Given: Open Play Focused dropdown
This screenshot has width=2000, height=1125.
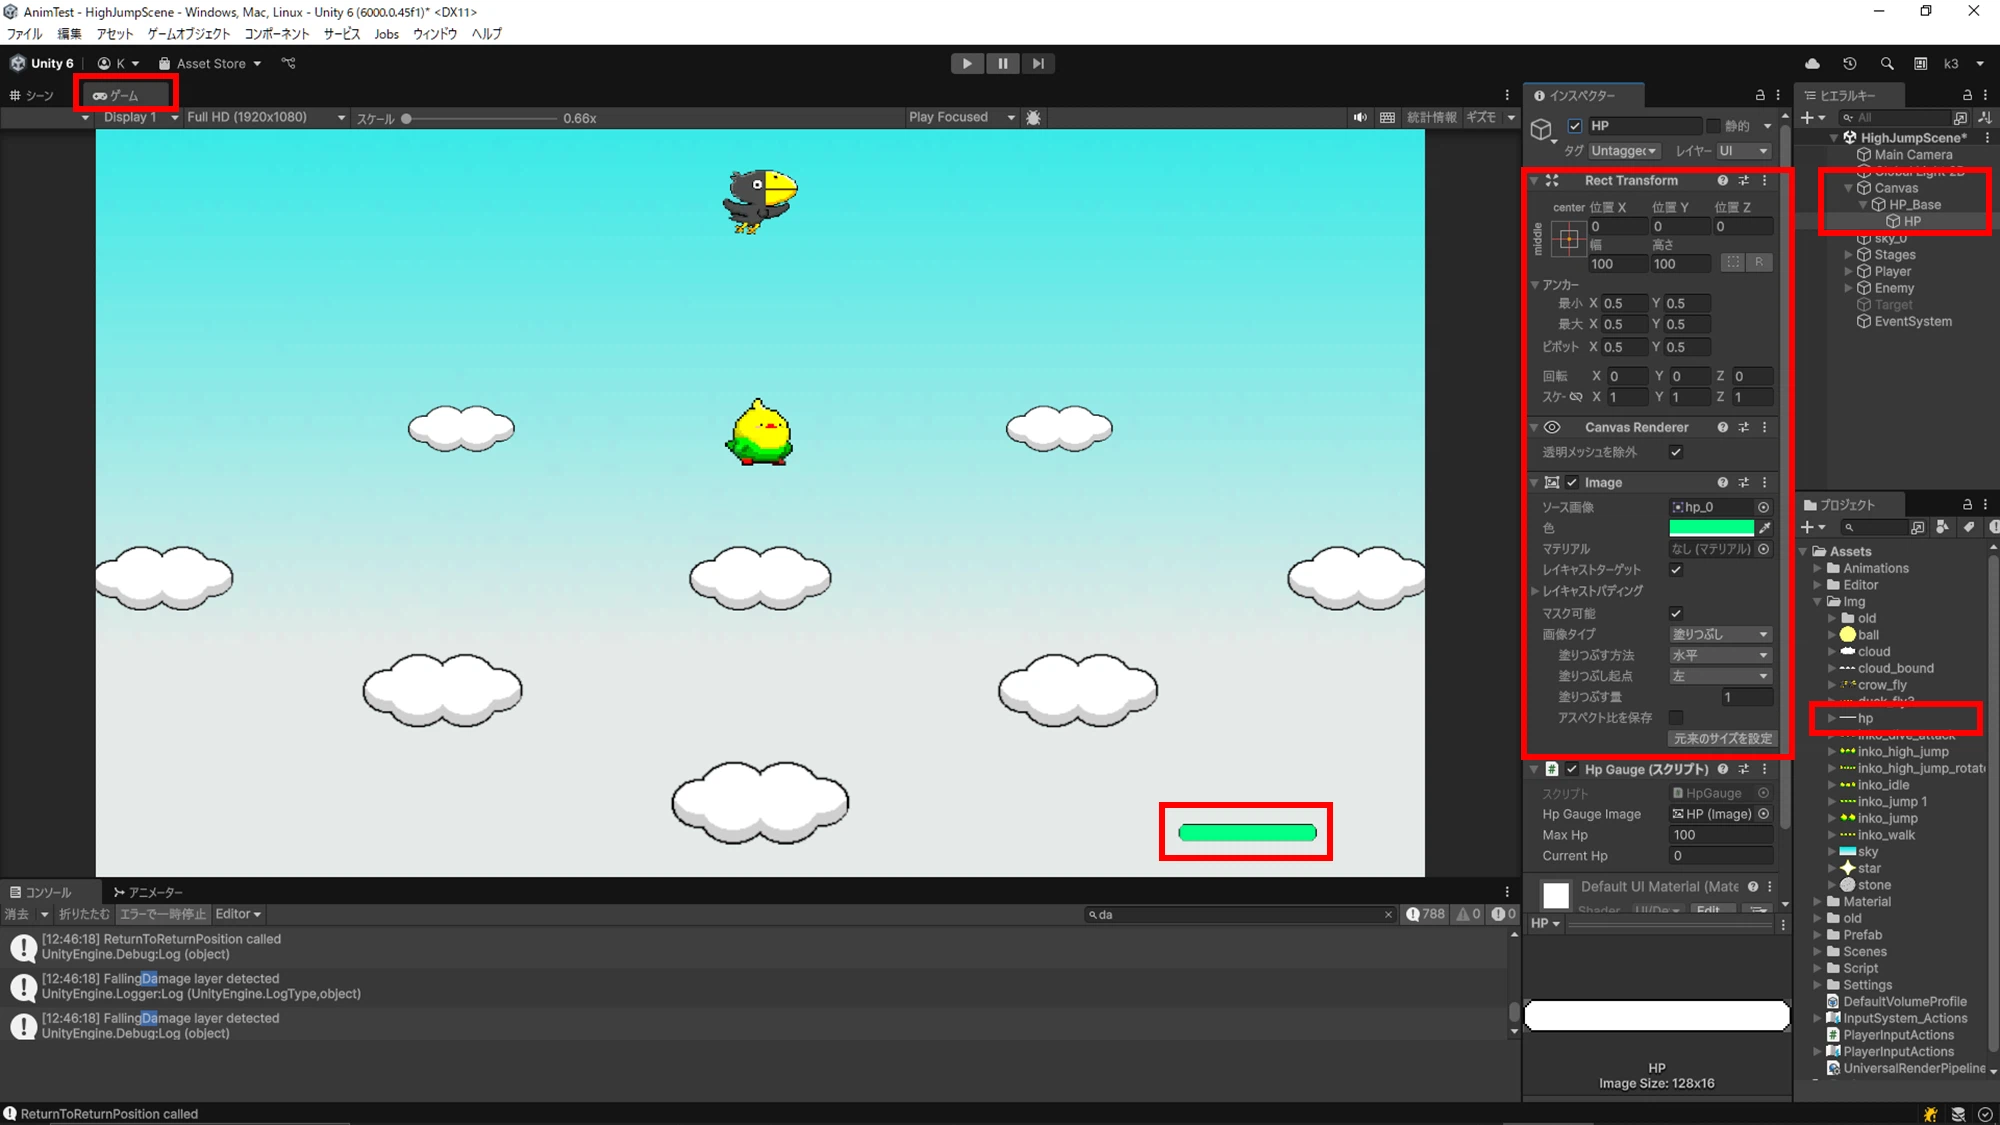Looking at the screenshot, I should point(961,117).
